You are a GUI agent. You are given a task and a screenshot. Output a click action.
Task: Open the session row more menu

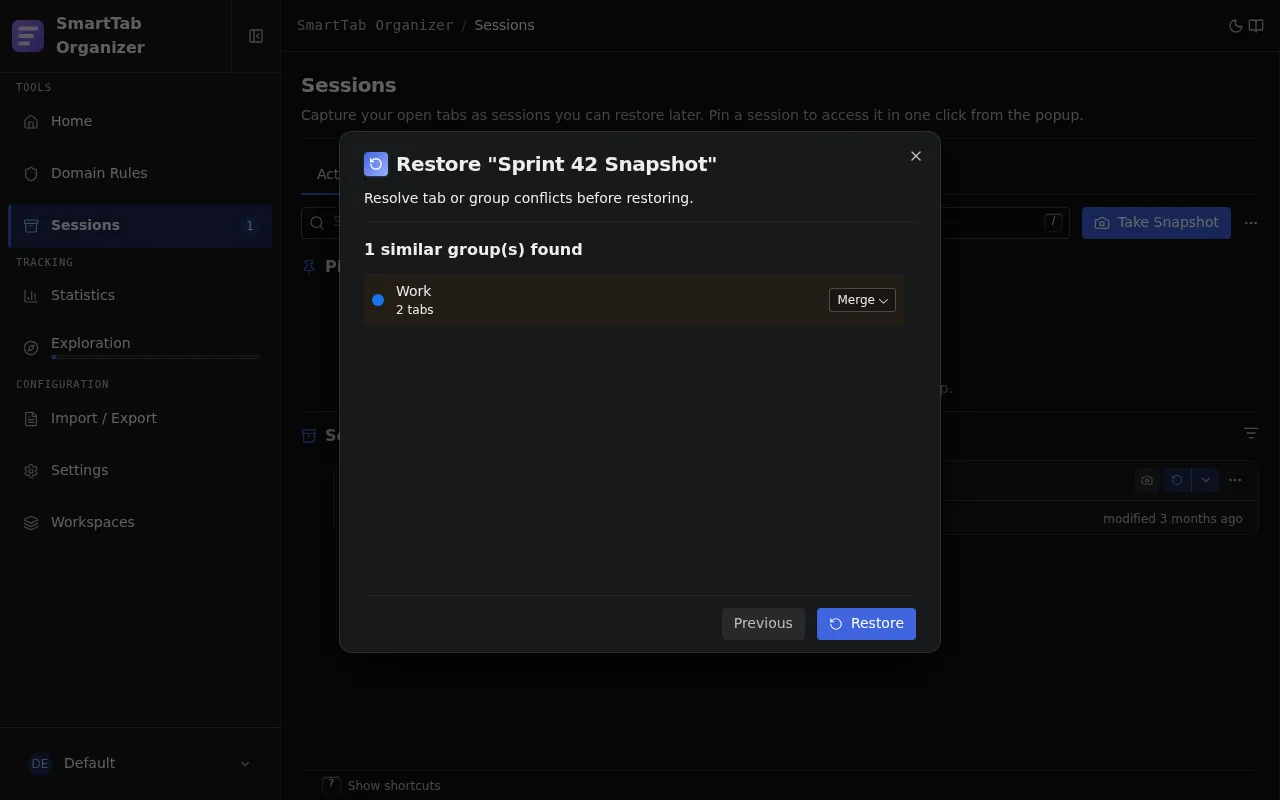(1235, 480)
